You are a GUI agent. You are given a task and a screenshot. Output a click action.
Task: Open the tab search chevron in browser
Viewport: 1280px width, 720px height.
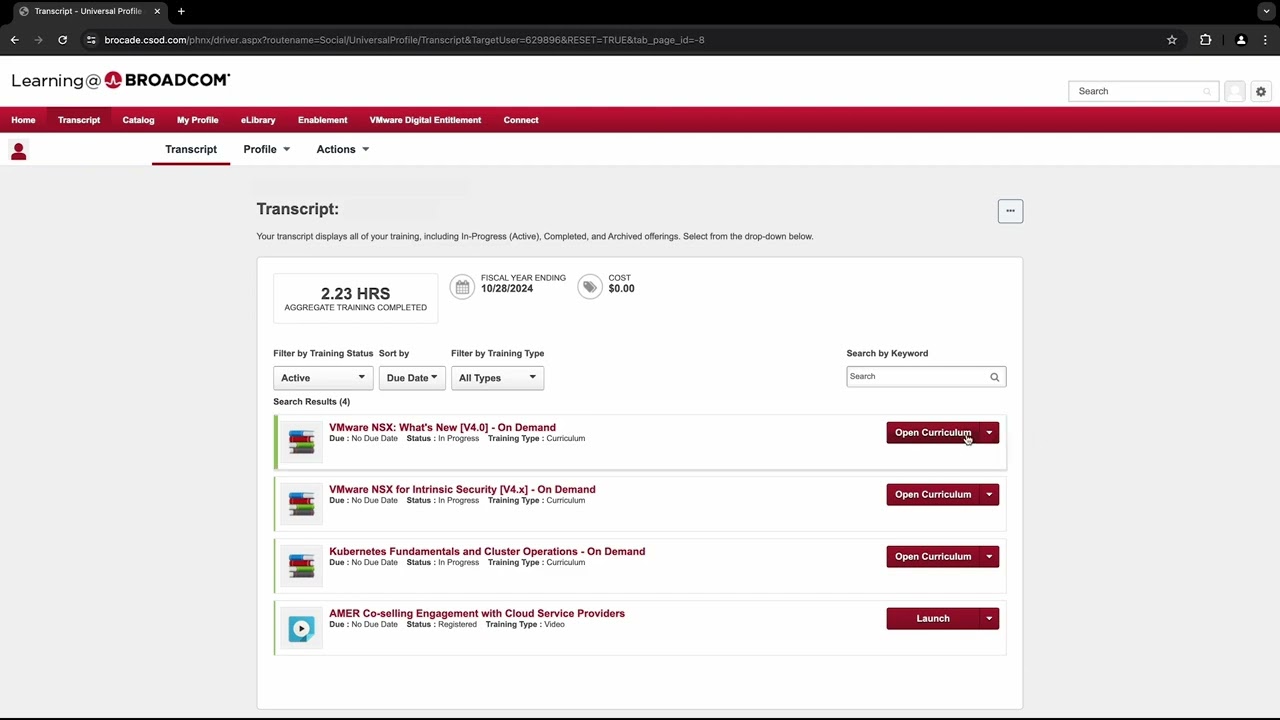pyautogui.click(x=1266, y=11)
